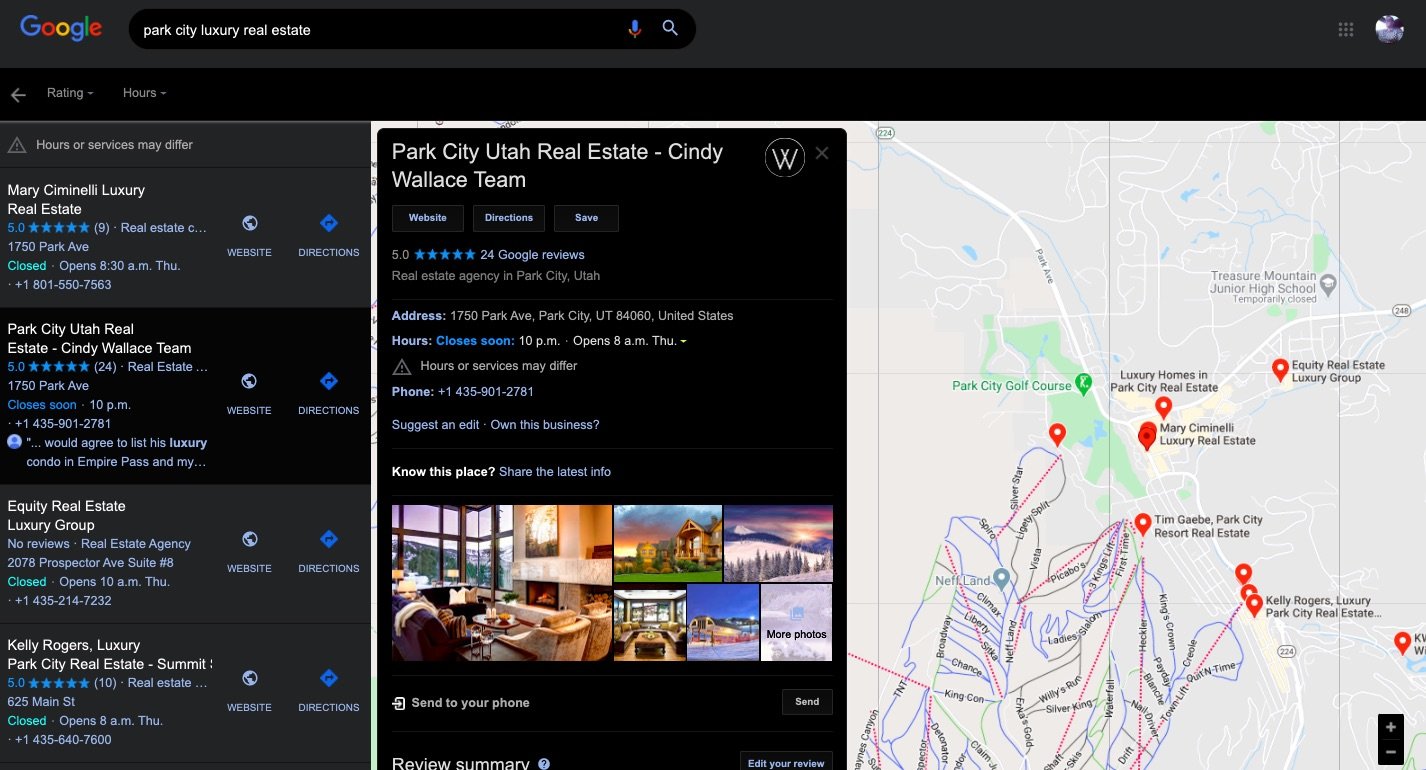Screen dimensions: 1426x770
Task: Click the Google logo
Action: point(61,28)
